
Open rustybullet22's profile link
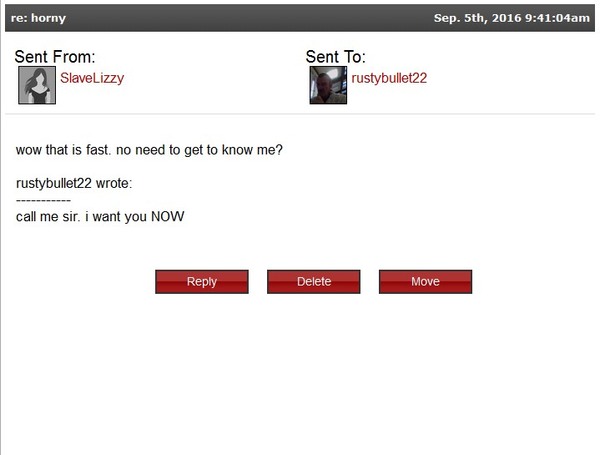(389, 78)
